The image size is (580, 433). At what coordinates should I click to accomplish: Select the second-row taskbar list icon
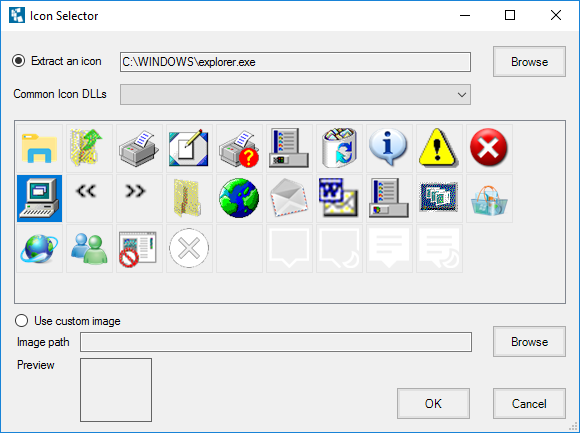point(389,199)
